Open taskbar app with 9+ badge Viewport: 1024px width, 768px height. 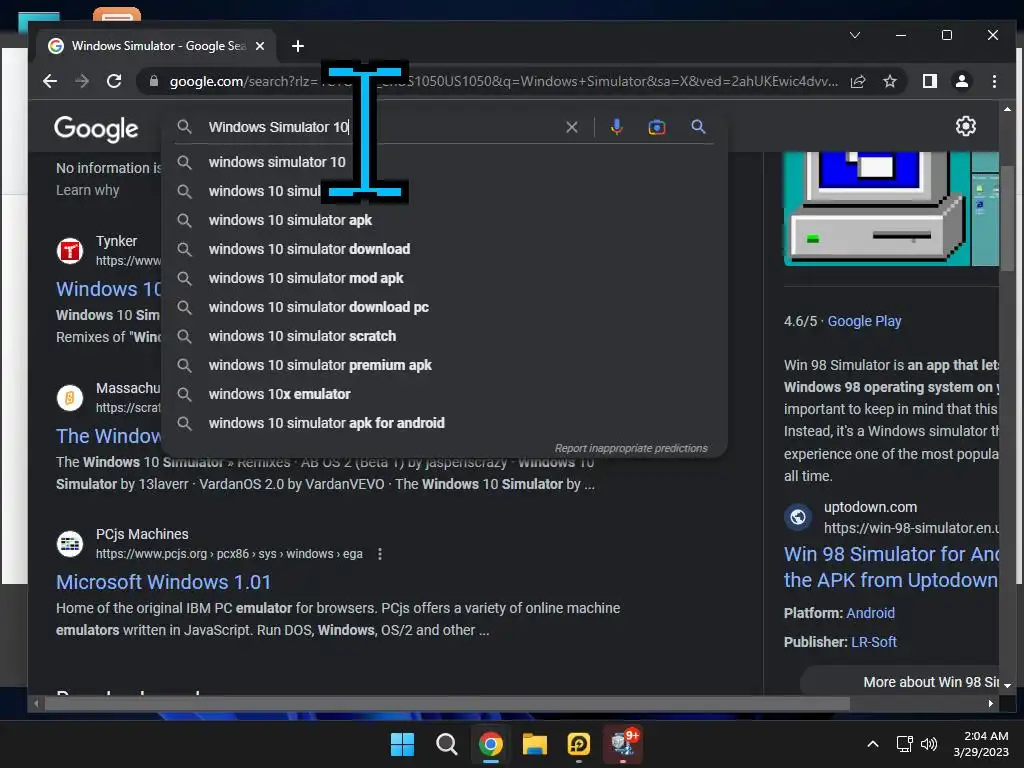(x=623, y=744)
